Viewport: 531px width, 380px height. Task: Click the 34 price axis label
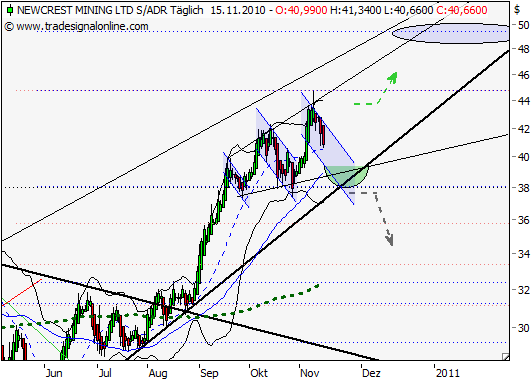[x=523, y=254]
